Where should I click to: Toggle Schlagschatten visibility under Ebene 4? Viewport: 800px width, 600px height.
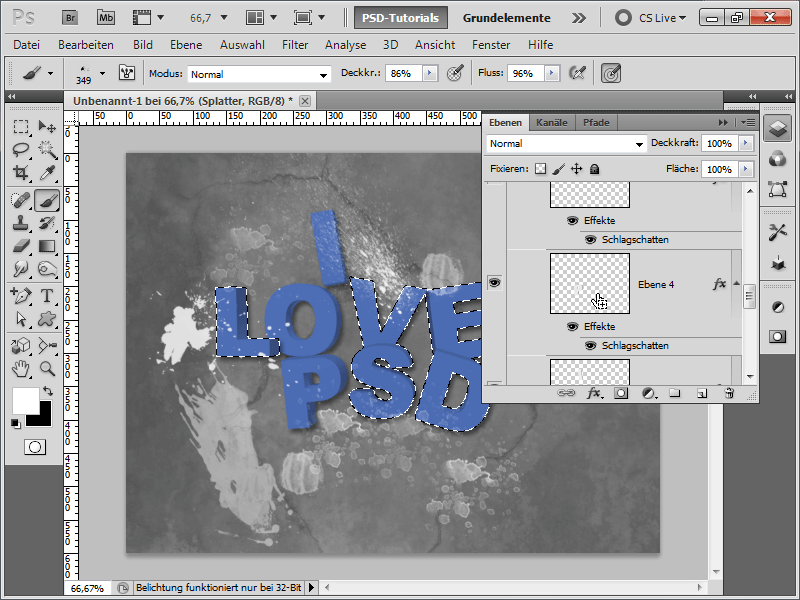click(x=590, y=345)
